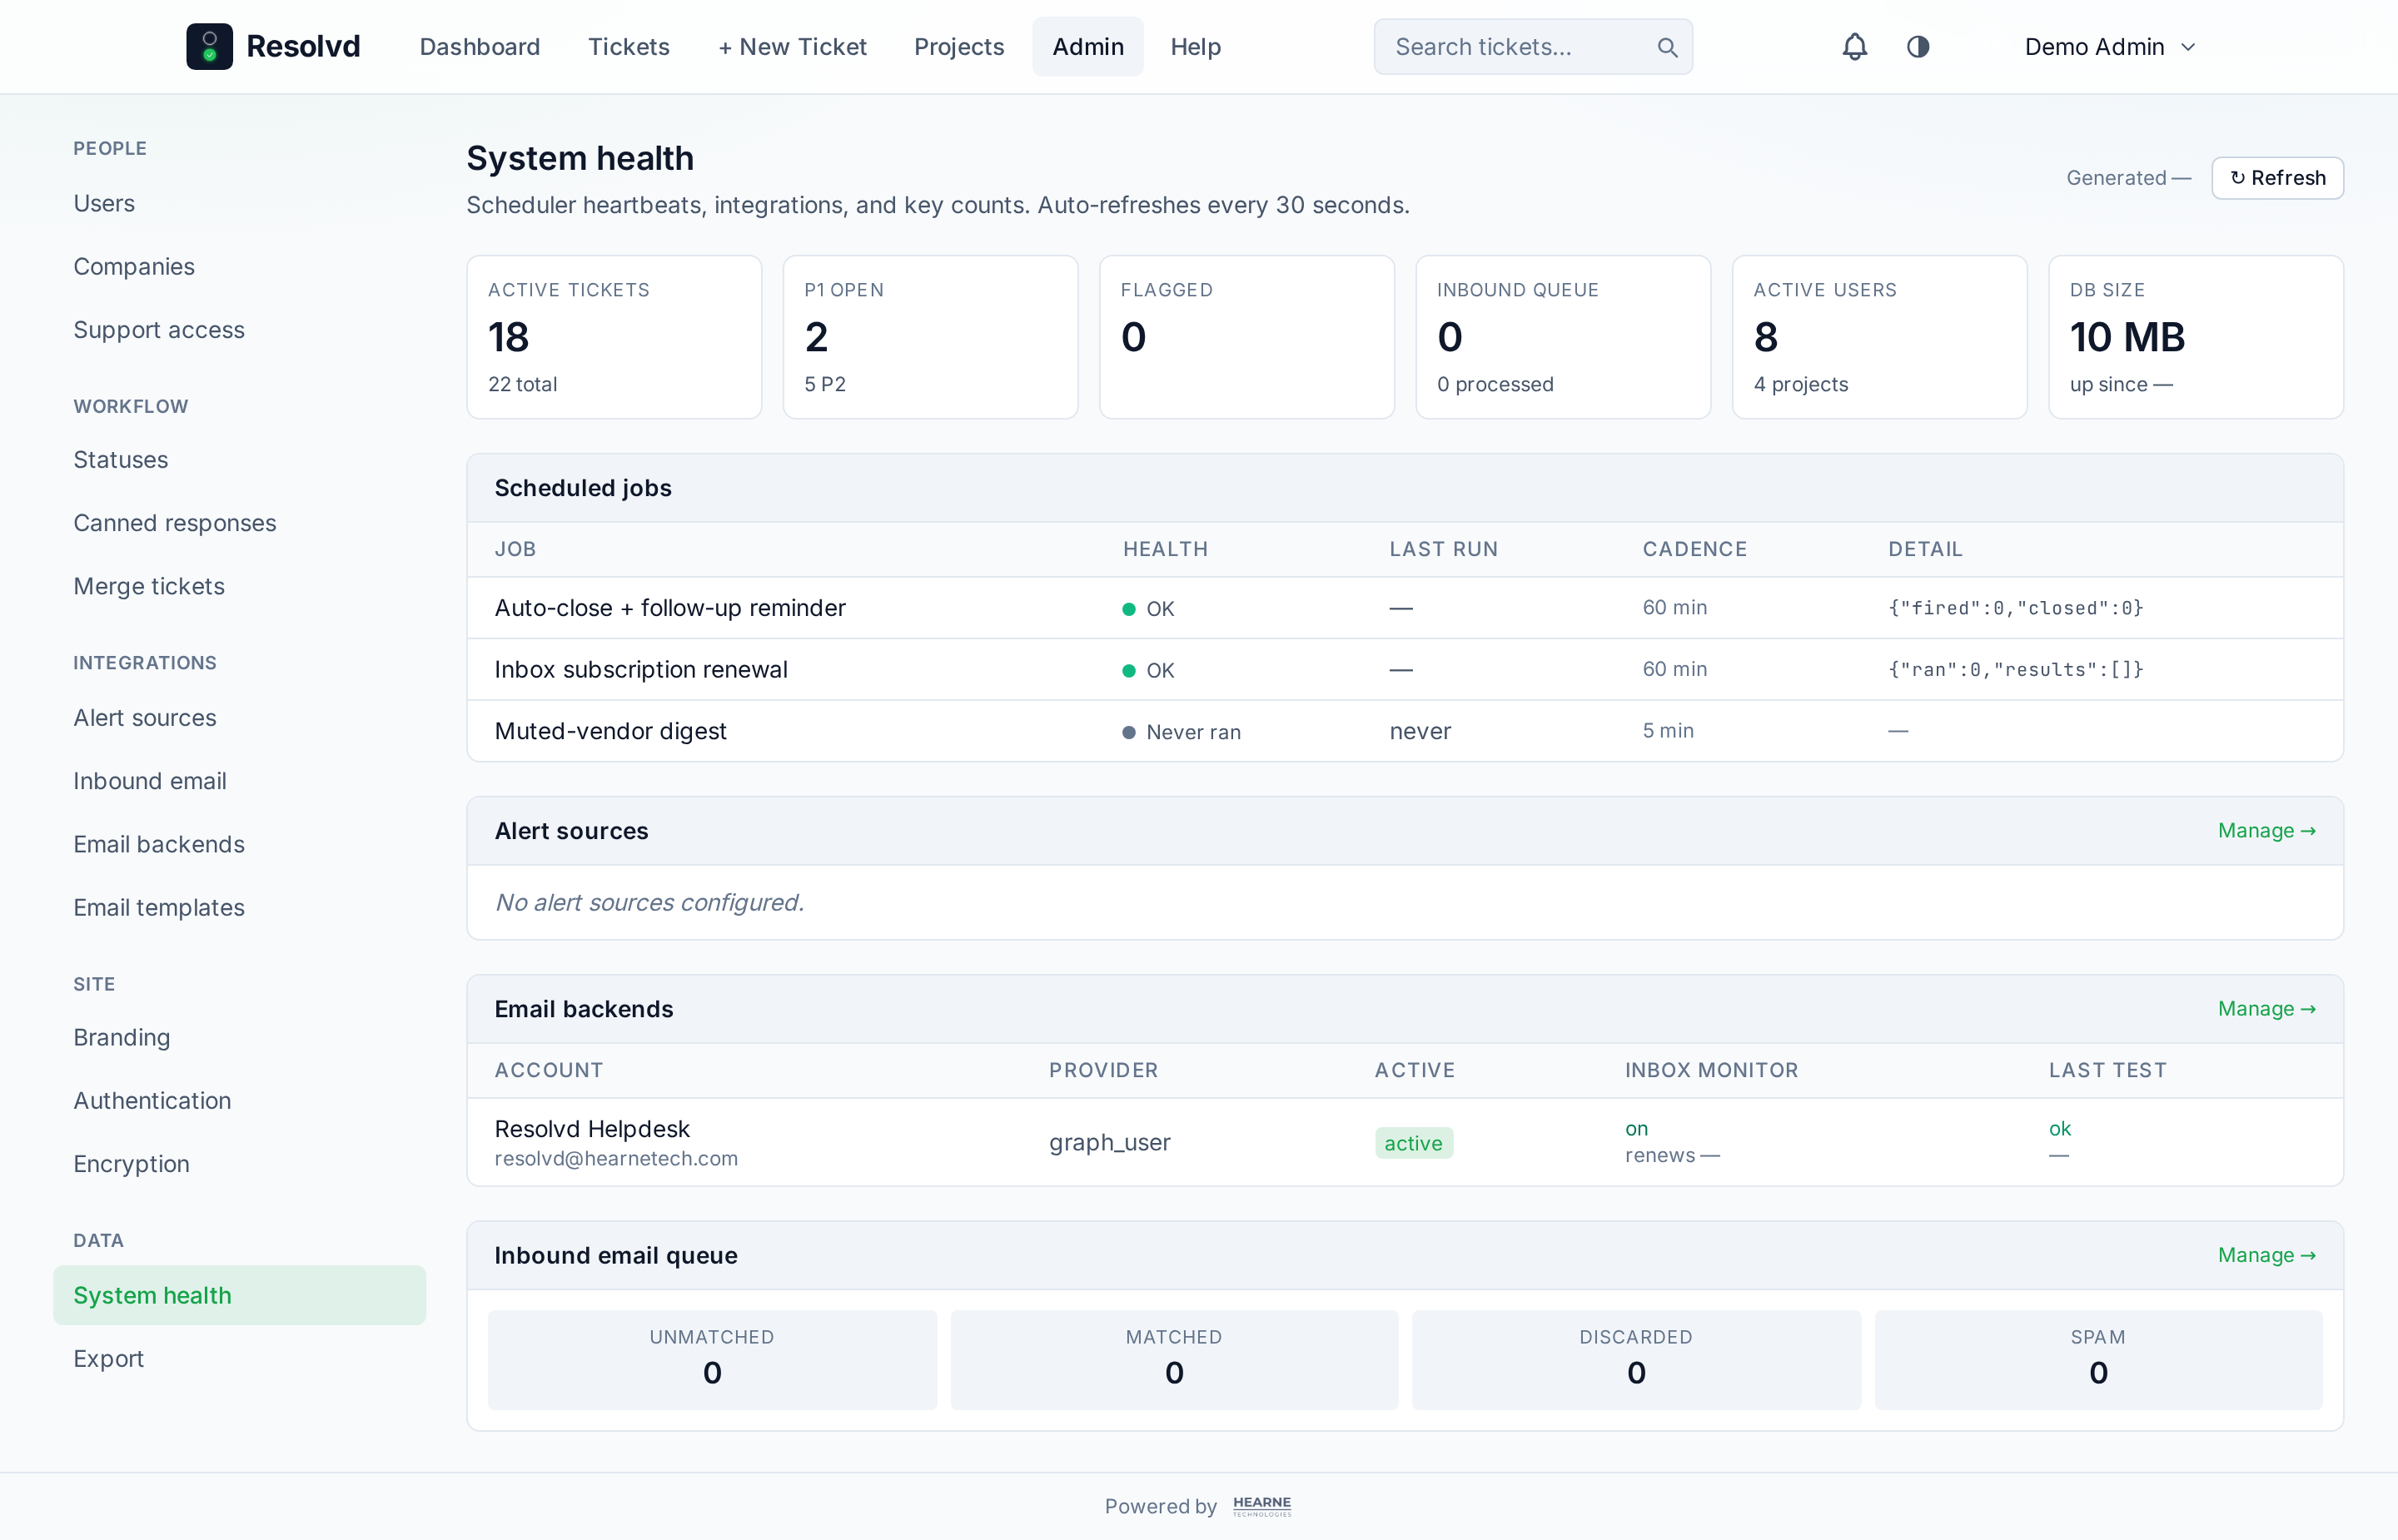Click Manage link in Alert sources panel

[x=2266, y=831]
